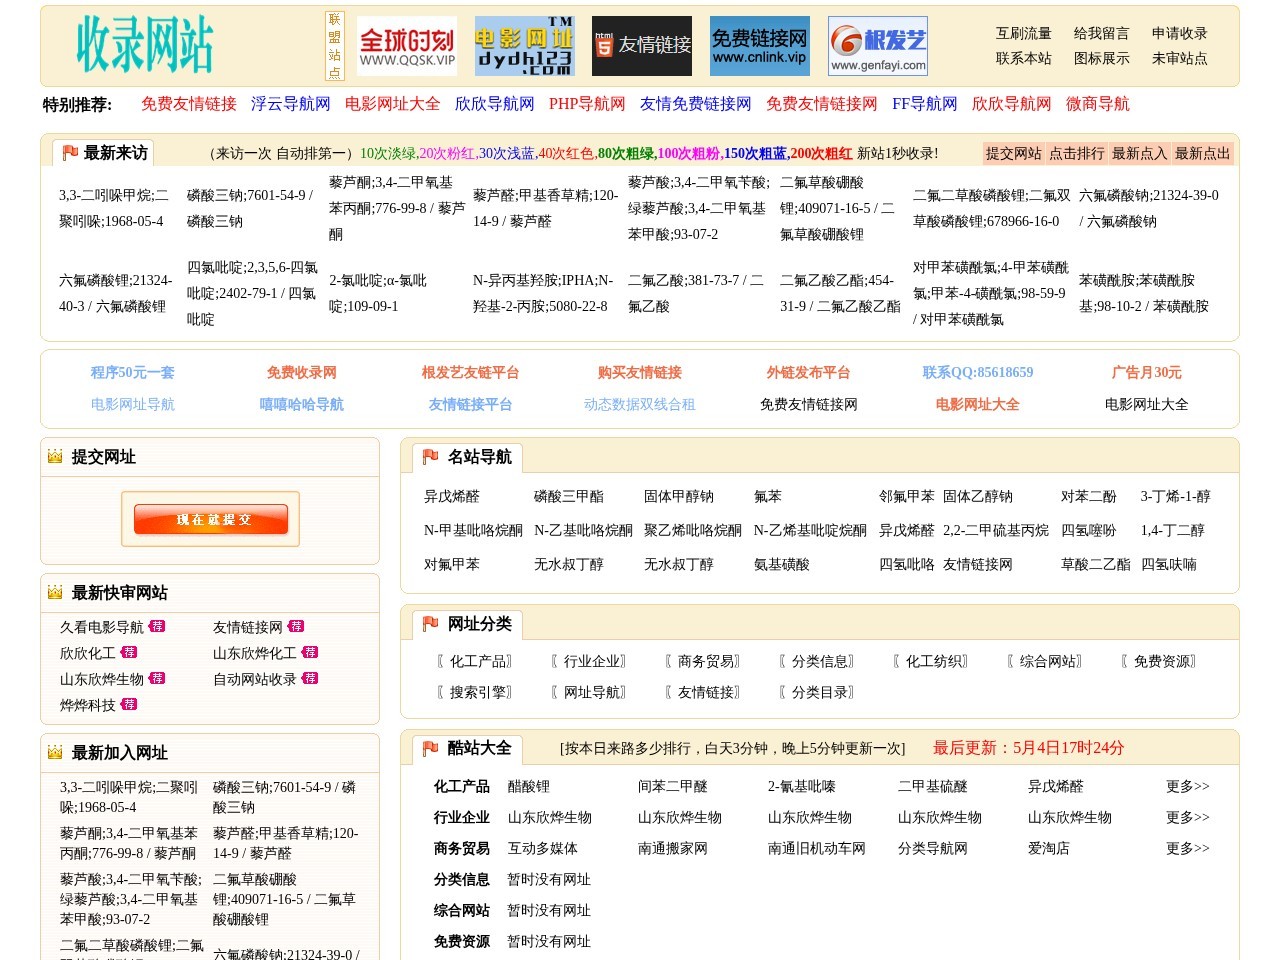Click the flag icon beside 酷站大全
Image resolution: width=1280 pixels, height=960 pixels.
click(x=431, y=748)
